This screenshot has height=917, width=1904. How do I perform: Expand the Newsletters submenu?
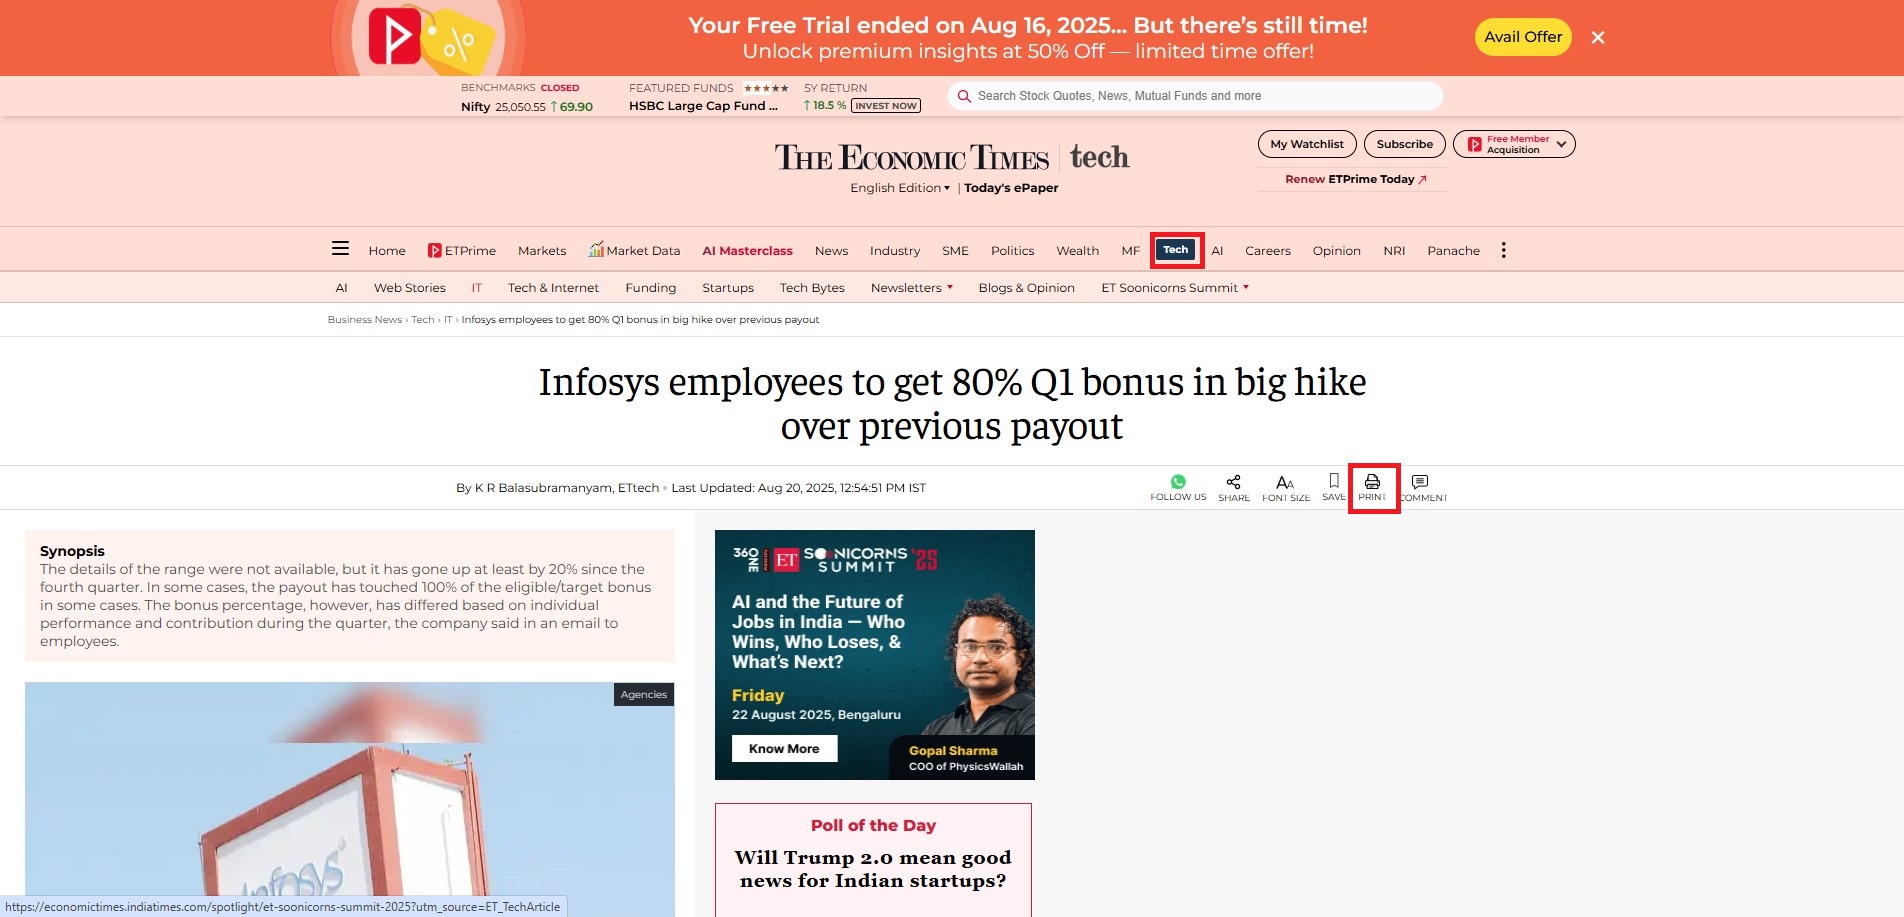click(x=911, y=288)
